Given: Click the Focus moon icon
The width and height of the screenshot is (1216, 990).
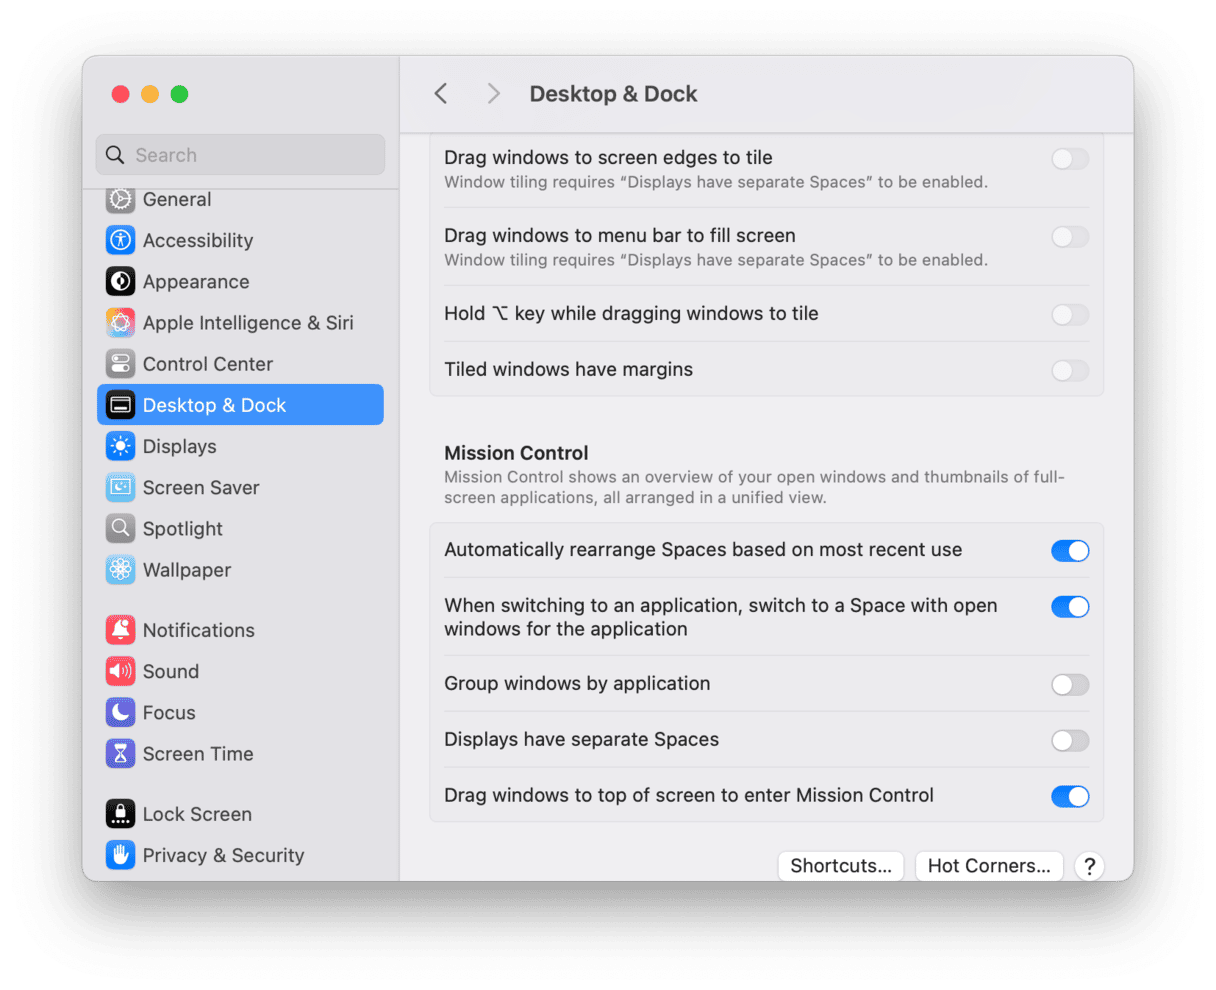Looking at the screenshot, I should [120, 712].
